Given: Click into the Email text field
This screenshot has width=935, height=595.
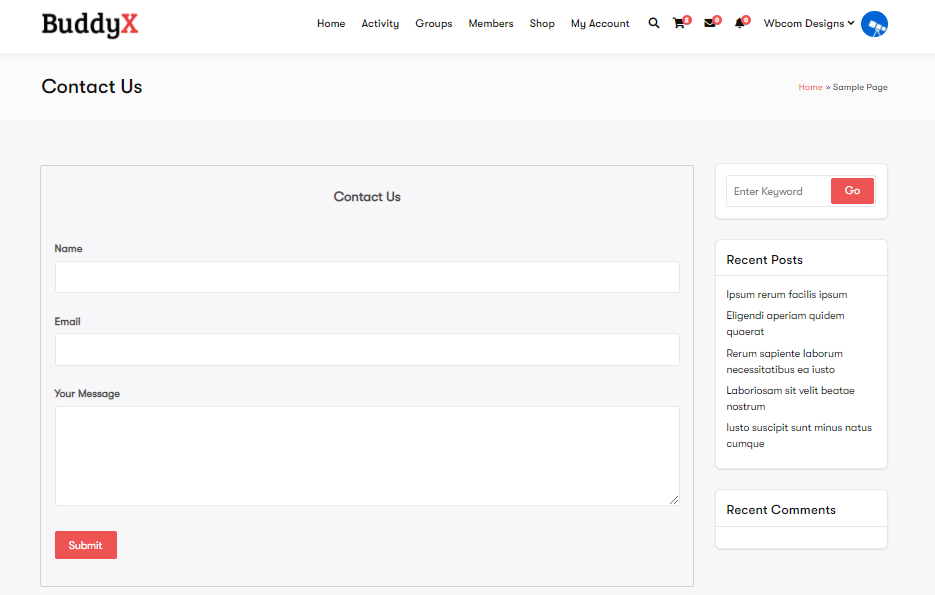Looking at the screenshot, I should click(367, 350).
